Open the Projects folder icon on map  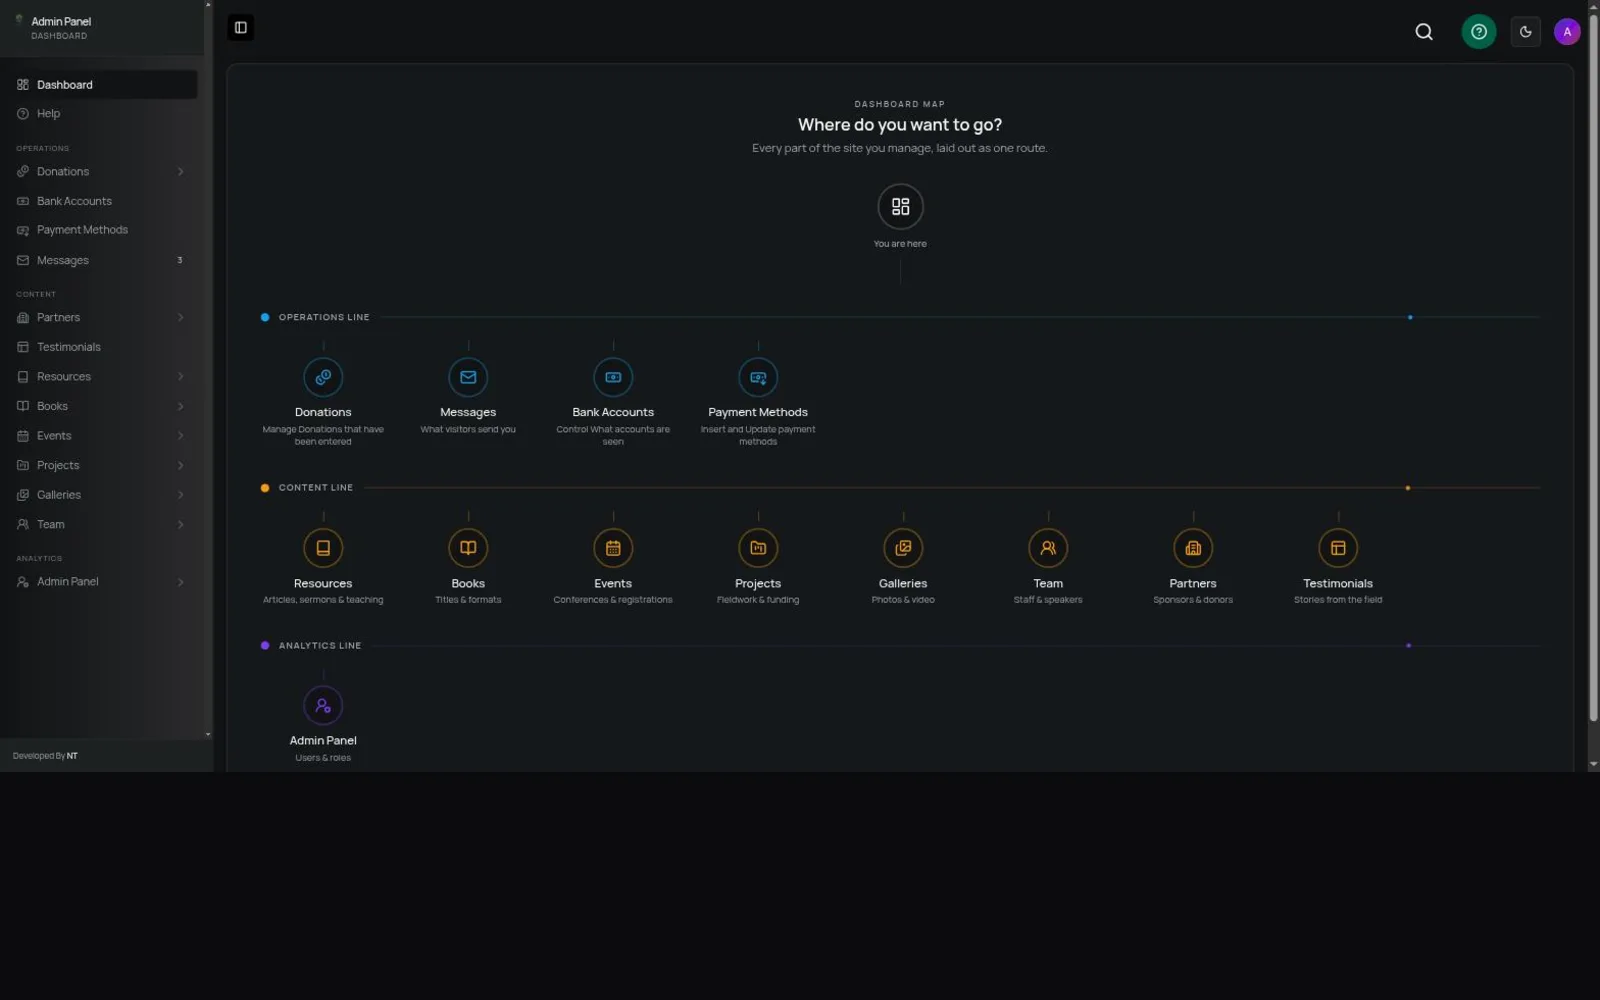(758, 548)
